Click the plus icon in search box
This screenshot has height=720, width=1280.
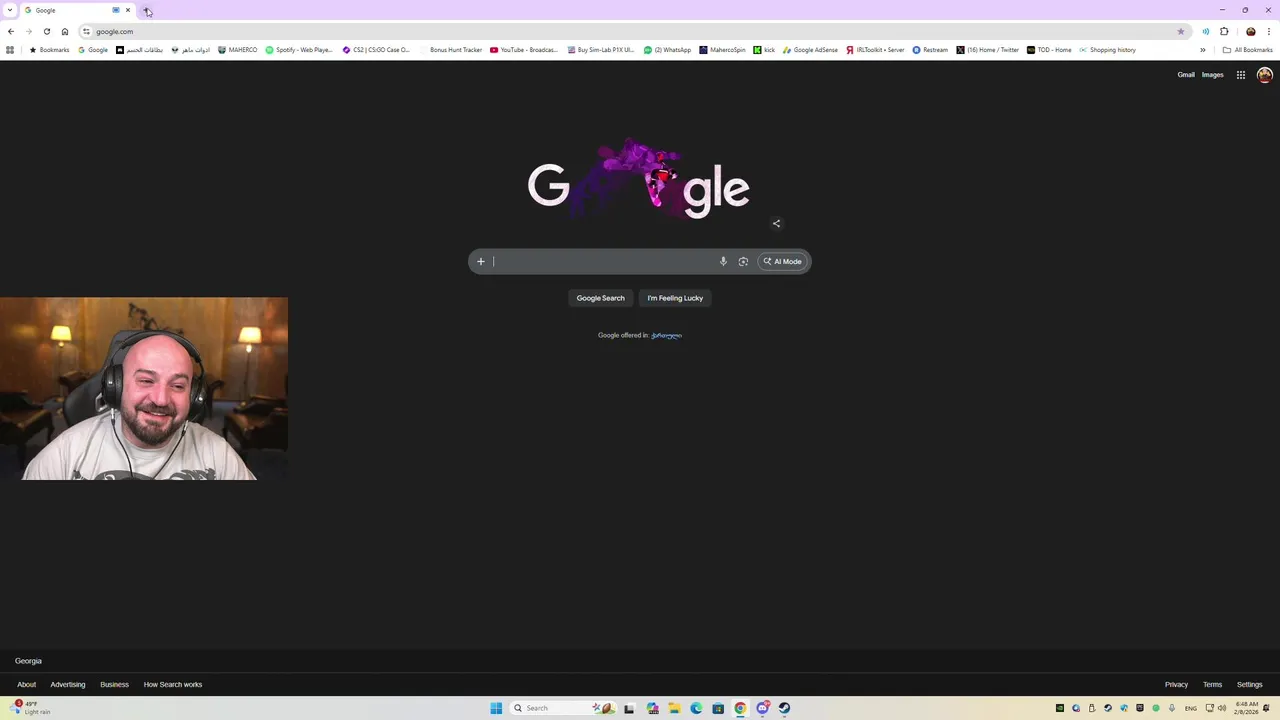point(481,262)
